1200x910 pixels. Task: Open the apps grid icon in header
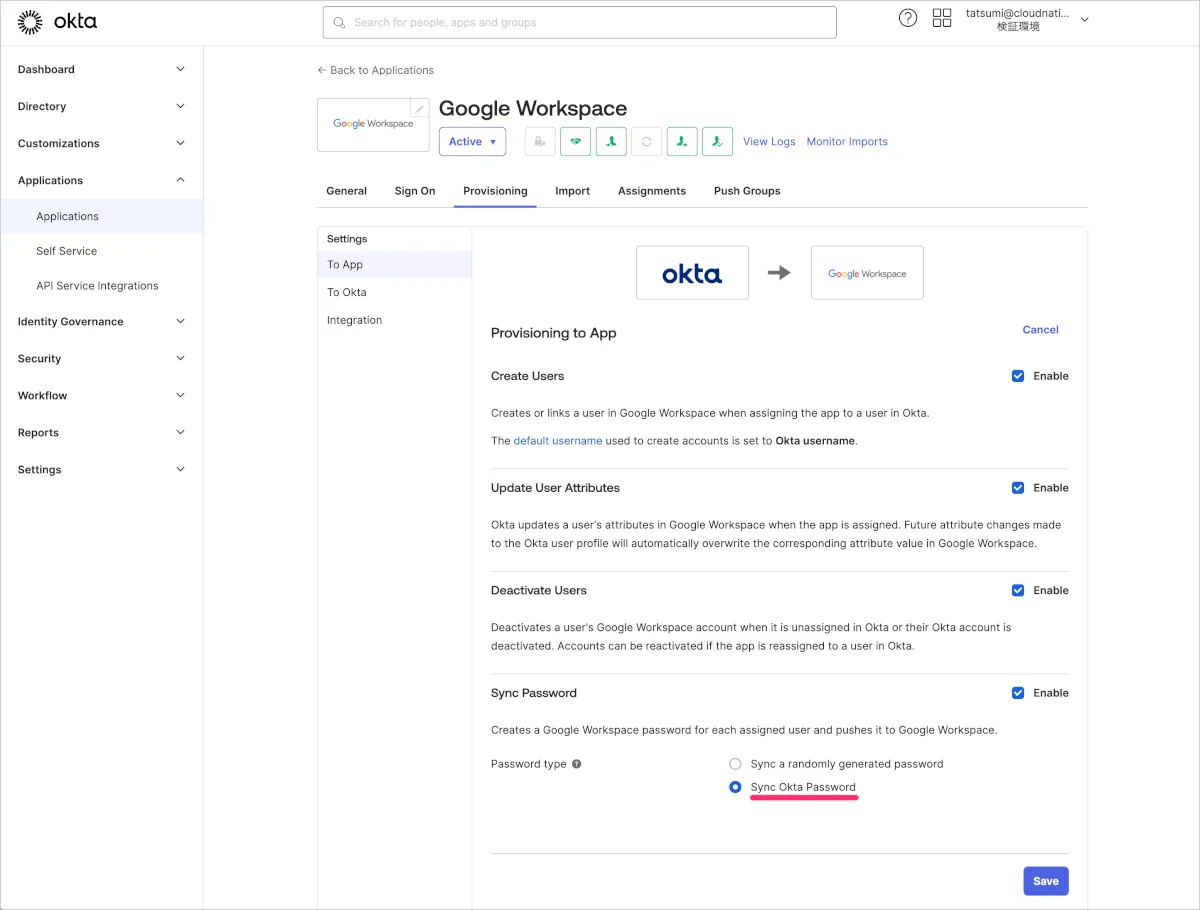pos(941,18)
